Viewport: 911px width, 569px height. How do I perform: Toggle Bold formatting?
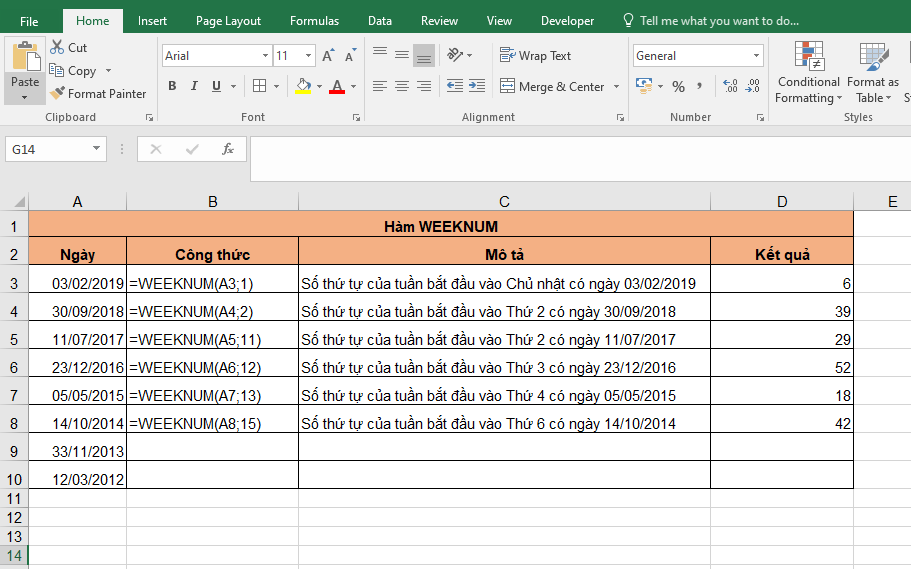(x=172, y=86)
